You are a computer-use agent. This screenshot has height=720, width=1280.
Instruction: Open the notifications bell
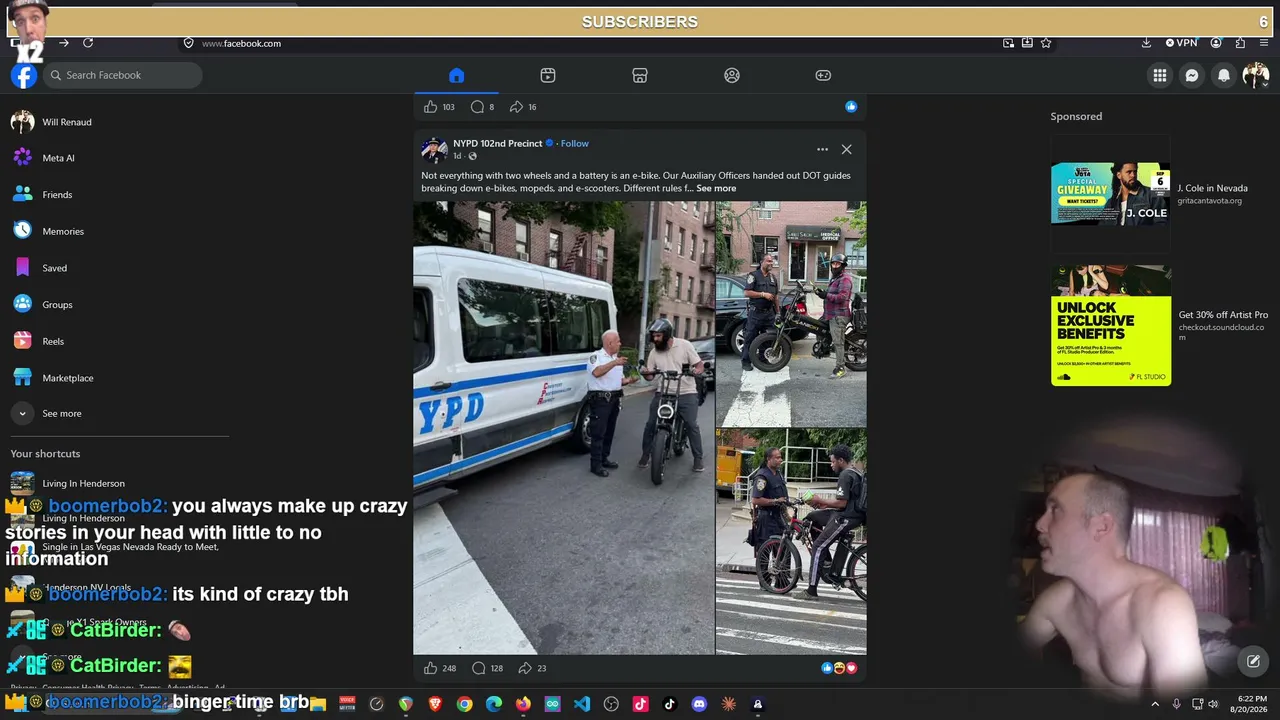[x=1224, y=75]
